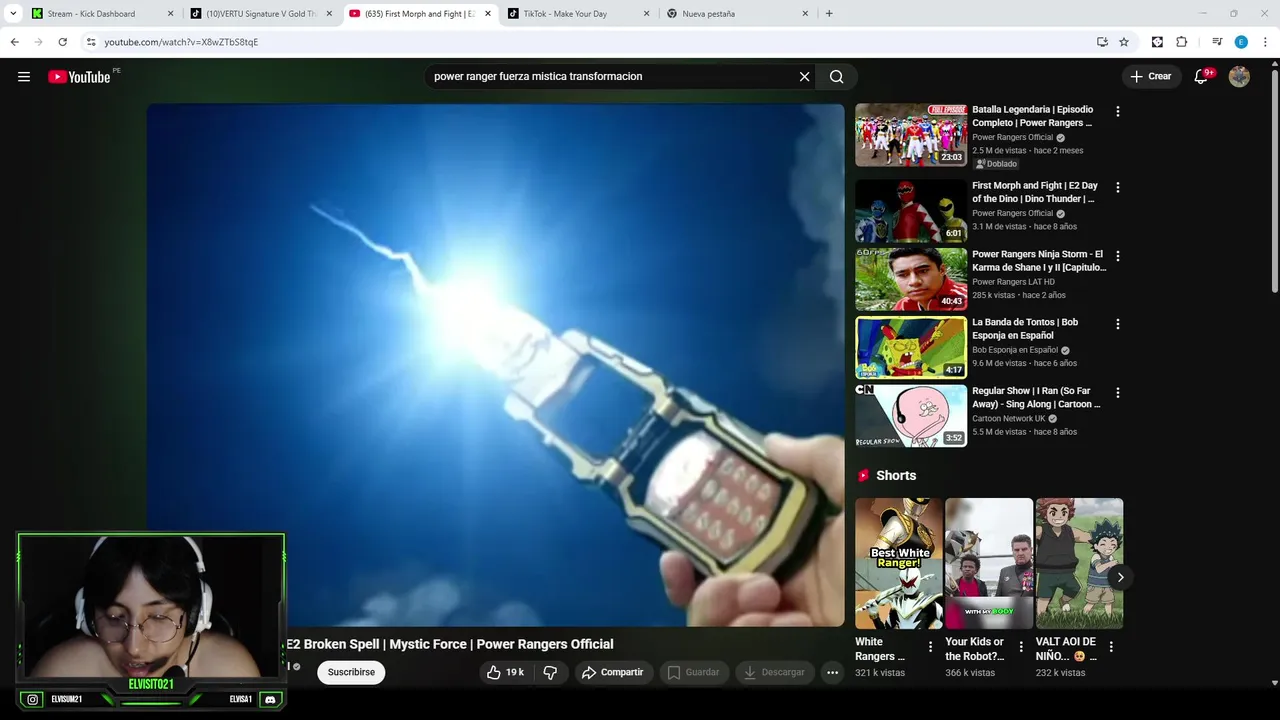This screenshot has width=1280, height=720.
Task: Open VALT AOI DE NIÑO short
Action: 1079,563
